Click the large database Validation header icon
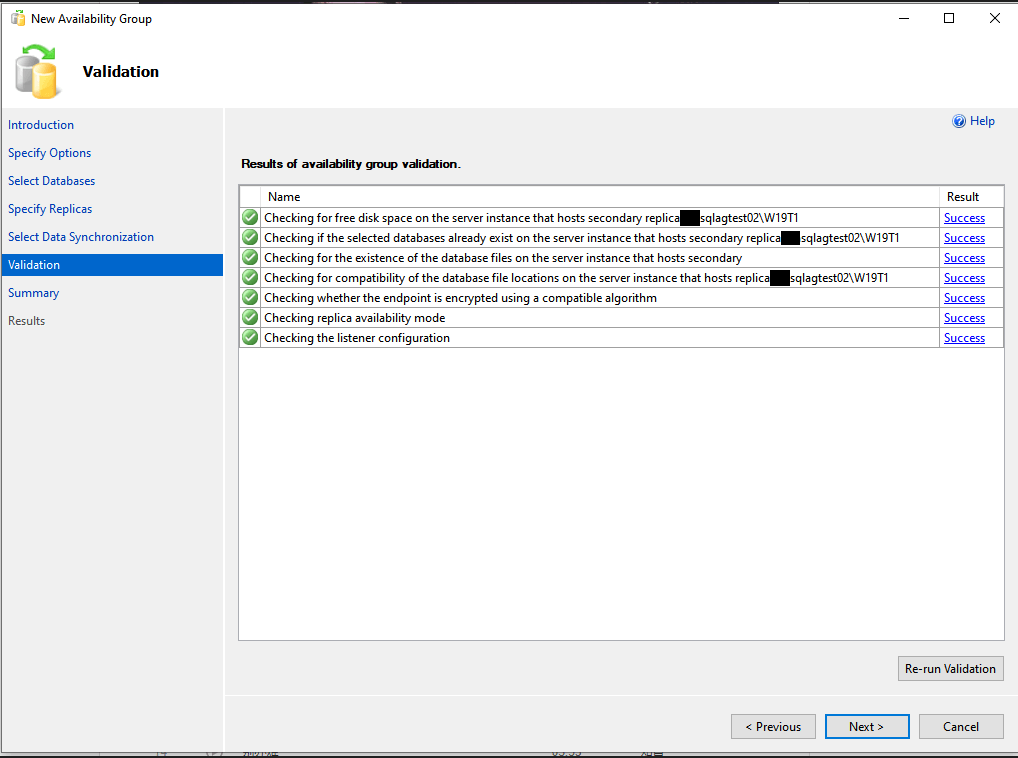Screen dimensions: 1018x758 (x=38, y=72)
